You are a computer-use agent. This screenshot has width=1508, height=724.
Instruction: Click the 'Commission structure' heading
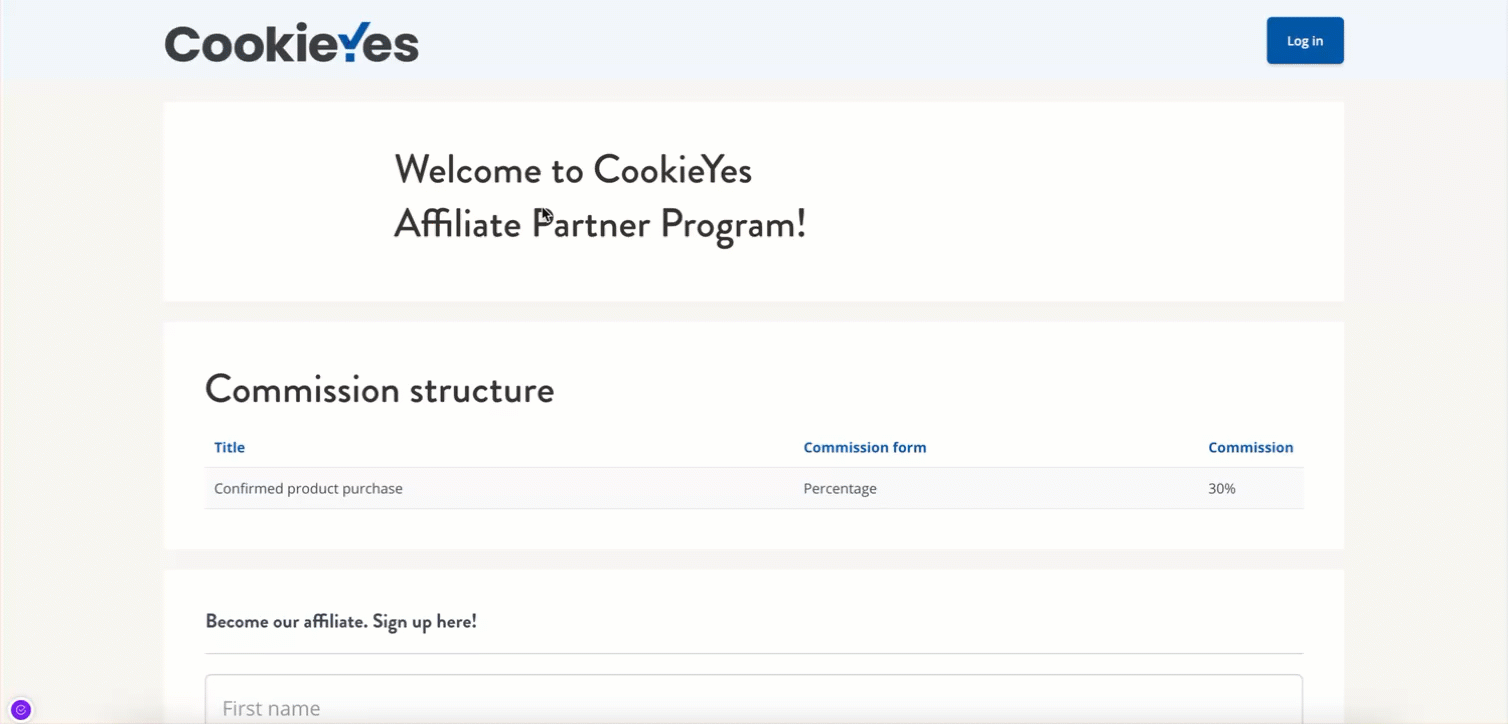pyautogui.click(x=379, y=390)
